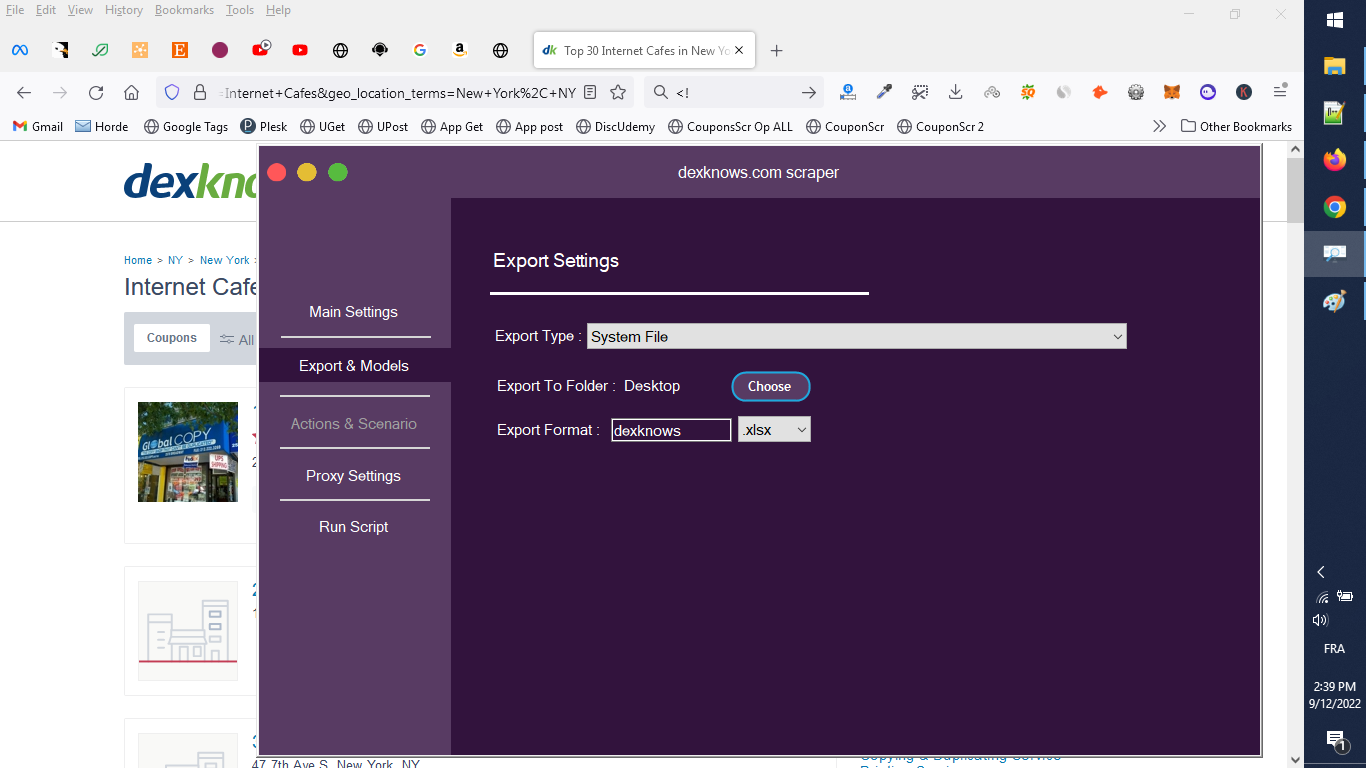Click the browser search box
Screen dimensions: 1366x768
[734, 93]
